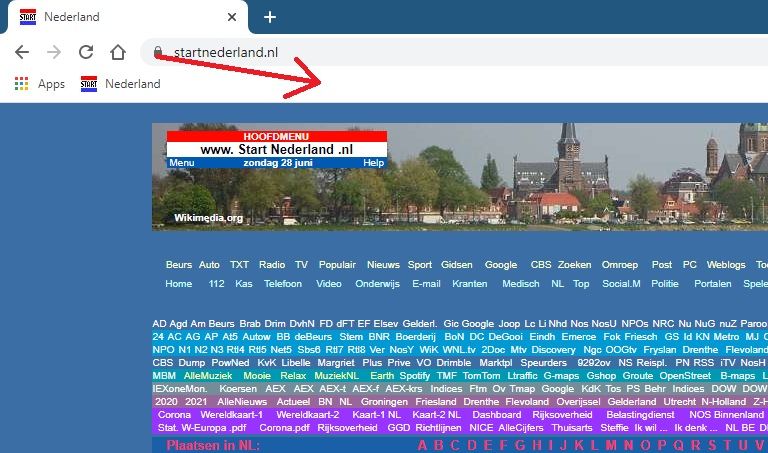Open the Dashboard link

[496, 415]
